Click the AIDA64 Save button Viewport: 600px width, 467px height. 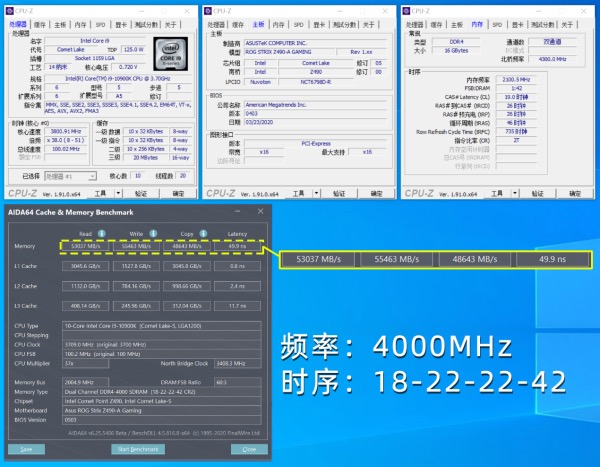coord(26,449)
